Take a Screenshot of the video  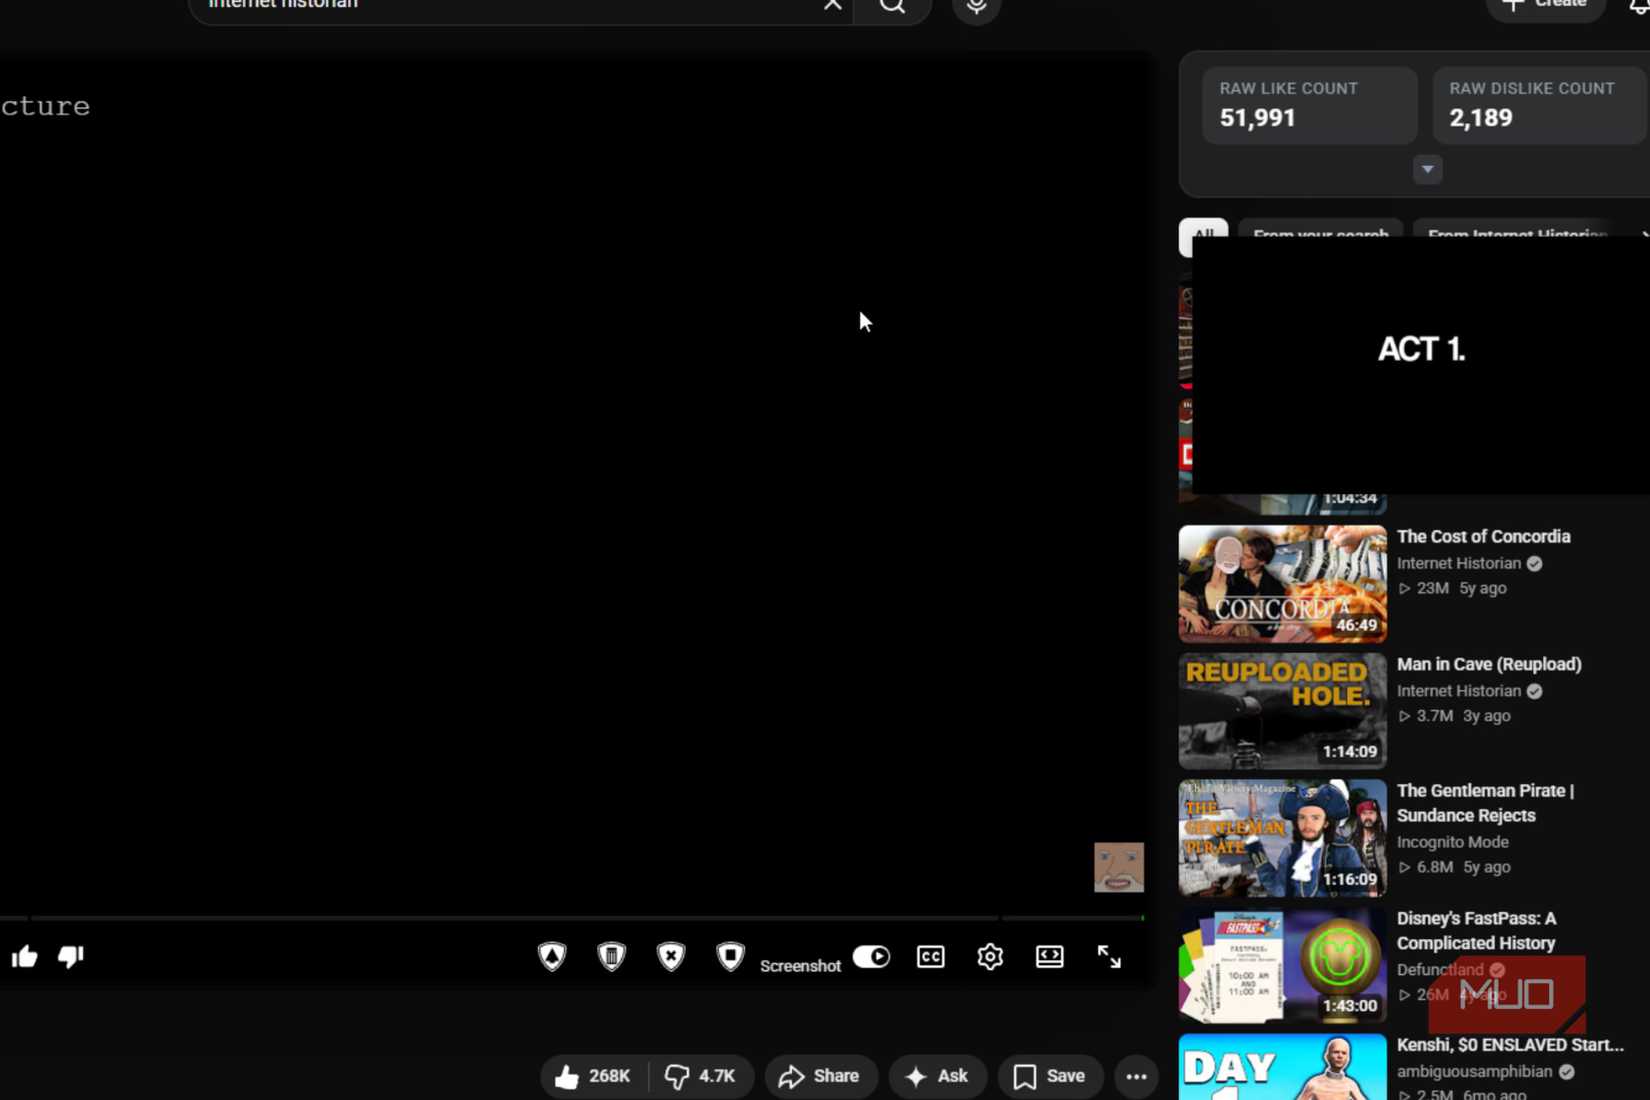(800, 965)
